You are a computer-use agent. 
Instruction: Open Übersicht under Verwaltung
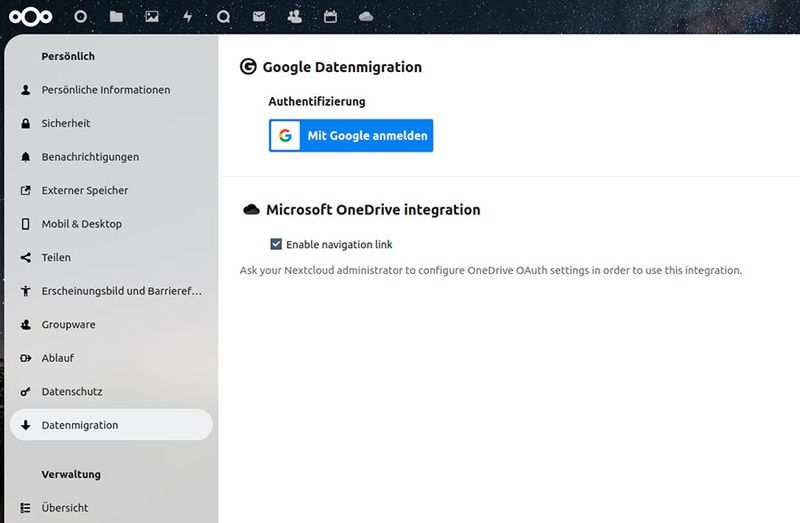(x=111, y=508)
